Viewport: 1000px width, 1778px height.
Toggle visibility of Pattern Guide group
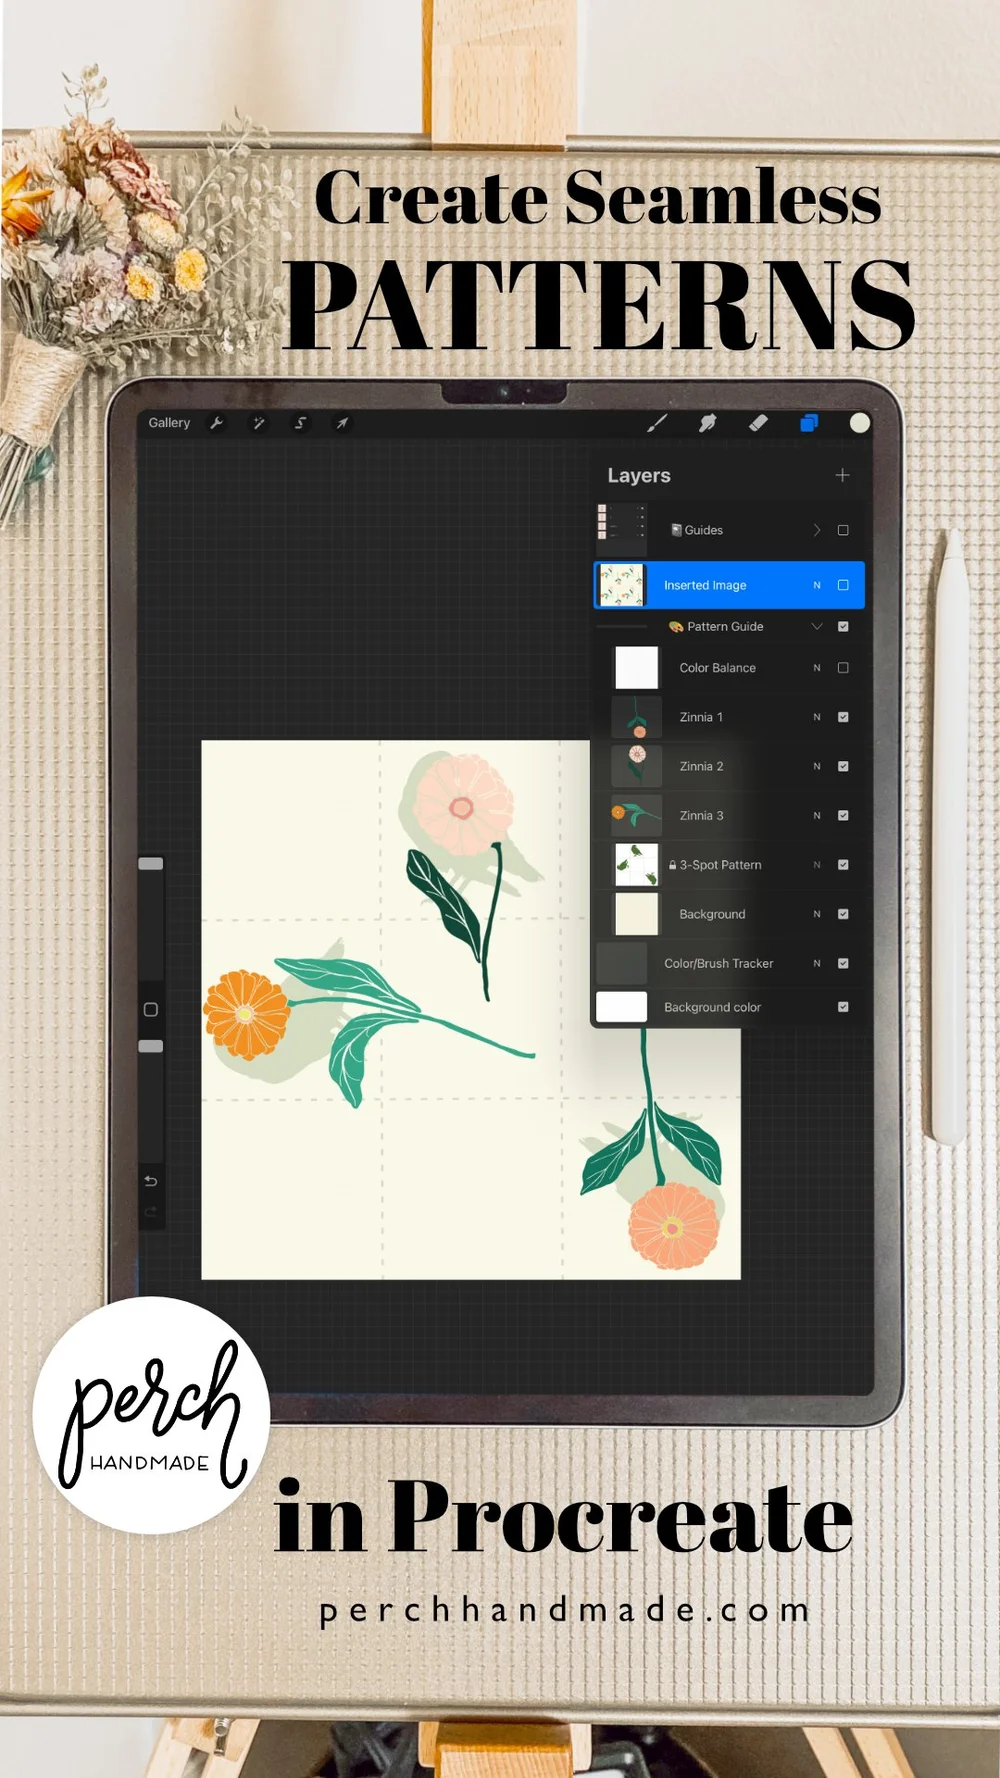843,626
